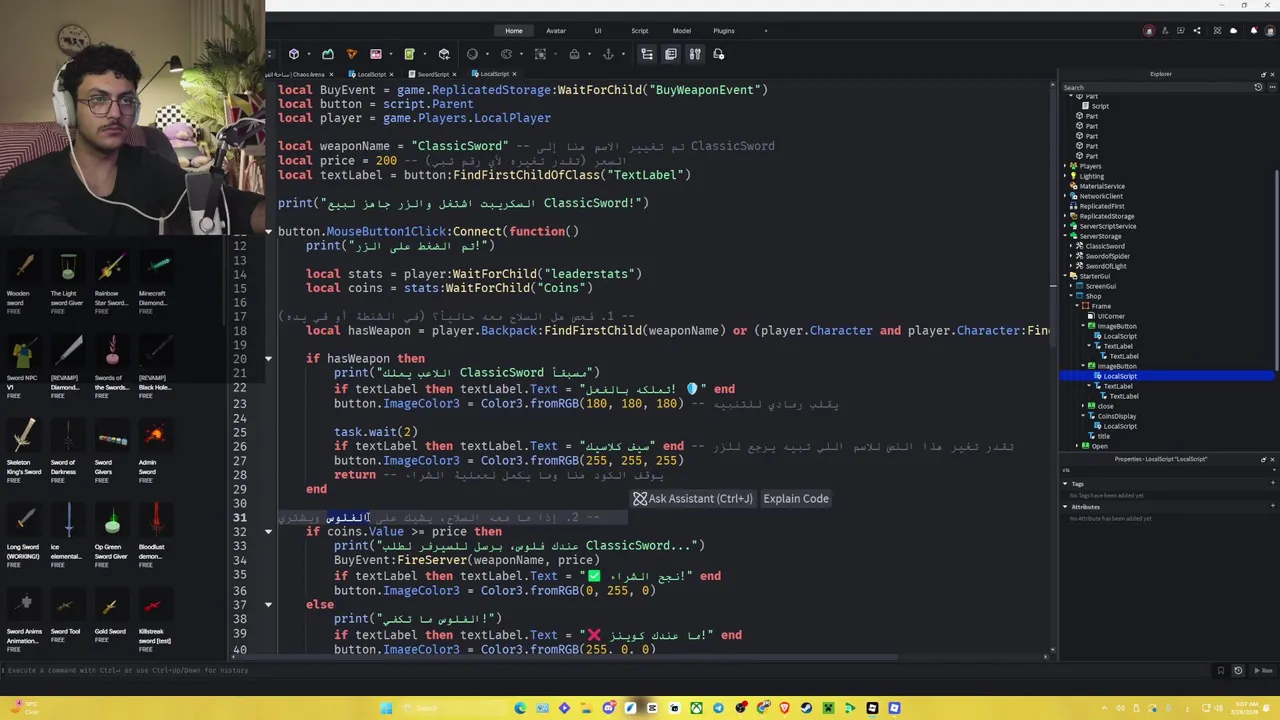Image resolution: width=1280 pixels, height=720 pixels.
Task: Open the Model ribbon tab
Action: [x=682, y=31]
